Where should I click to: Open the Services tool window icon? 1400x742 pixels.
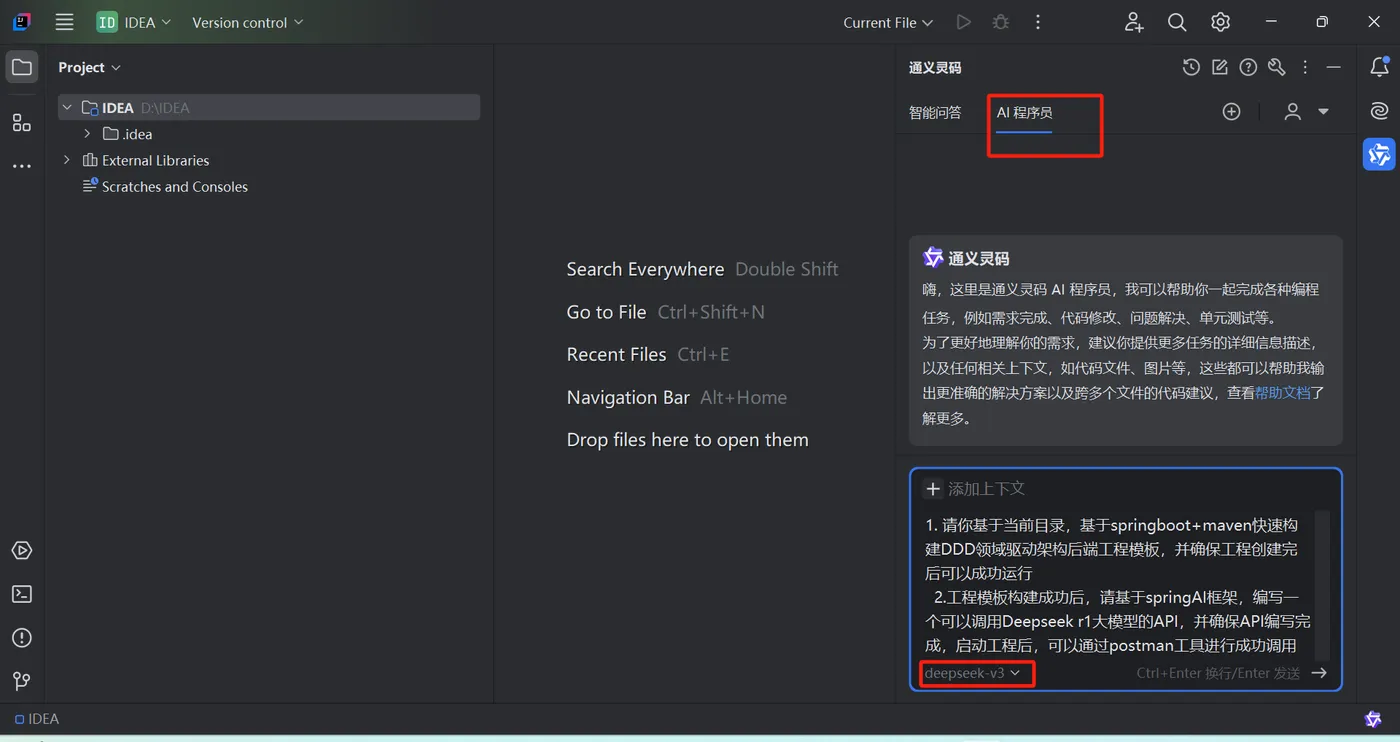click(x=22, y=551)
